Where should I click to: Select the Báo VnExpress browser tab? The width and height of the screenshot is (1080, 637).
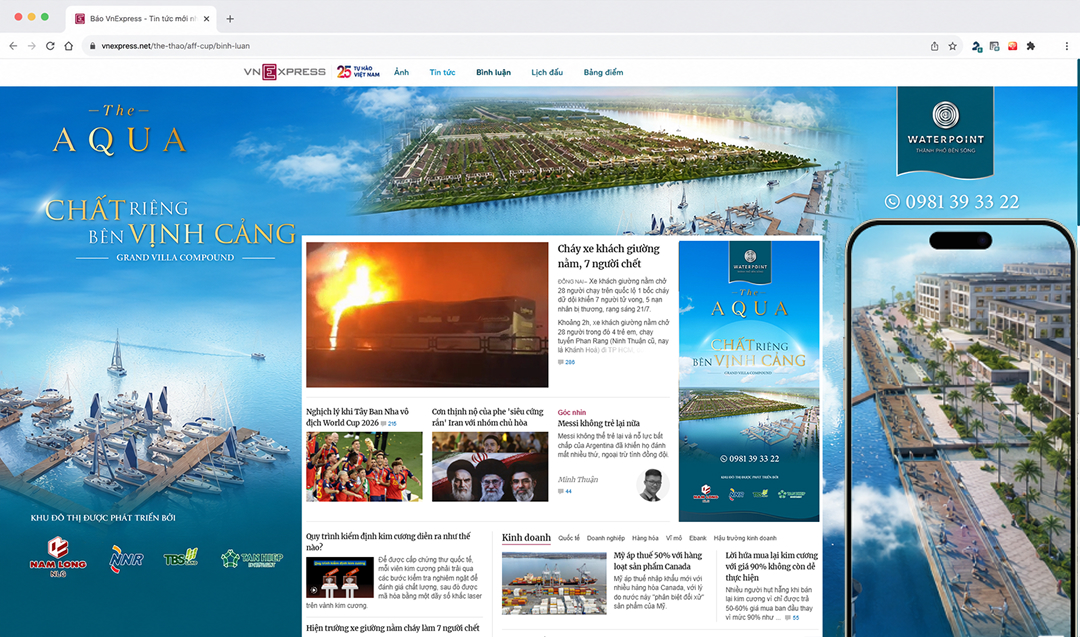point(141,19)
